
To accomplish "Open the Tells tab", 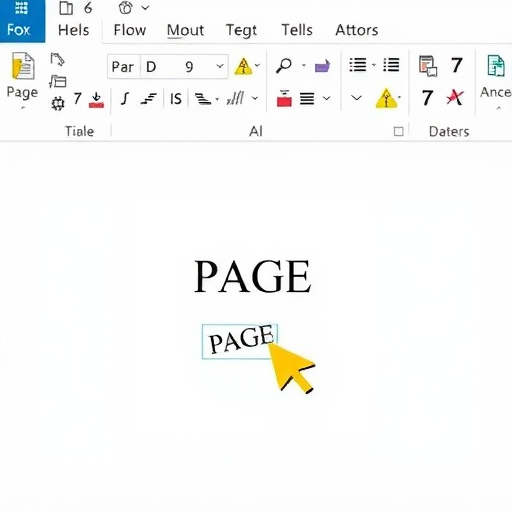I will point(297,30).
